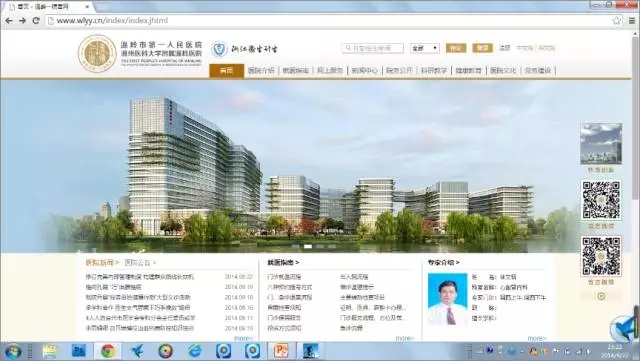
Task: Click the browser back arrow
Action: 9,20
